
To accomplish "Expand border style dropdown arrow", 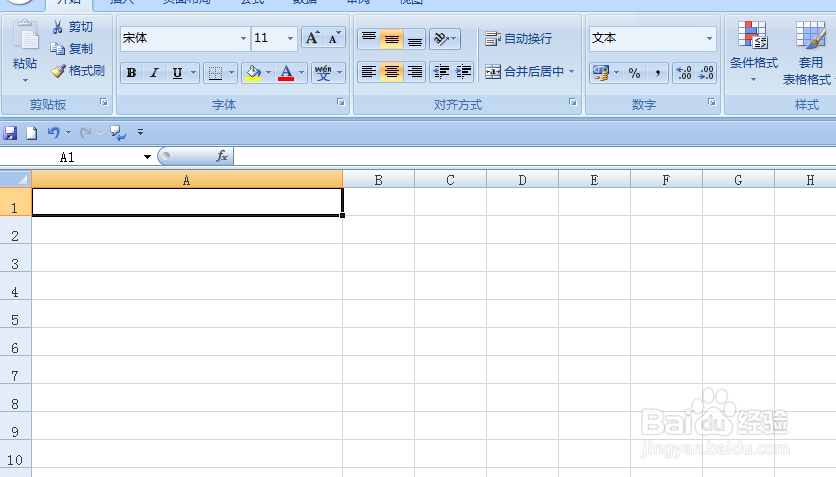I will [231, 73].
